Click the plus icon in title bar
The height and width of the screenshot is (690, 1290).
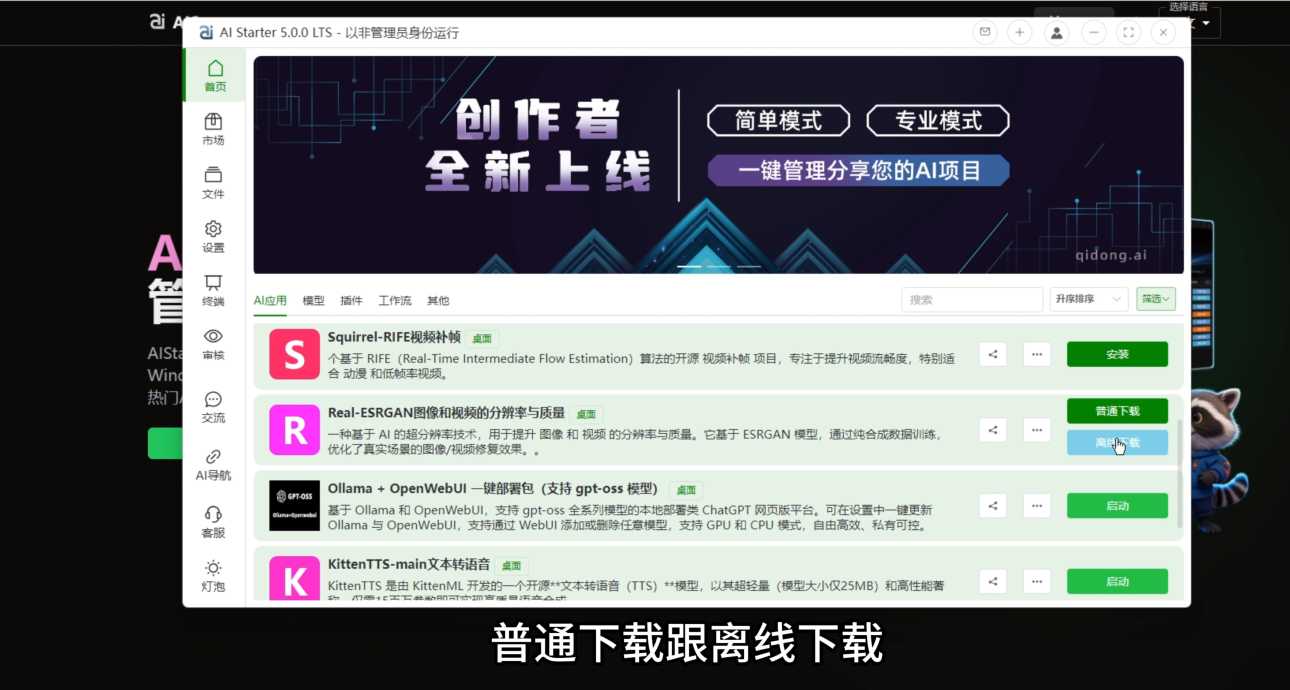tap(1019, 33)
